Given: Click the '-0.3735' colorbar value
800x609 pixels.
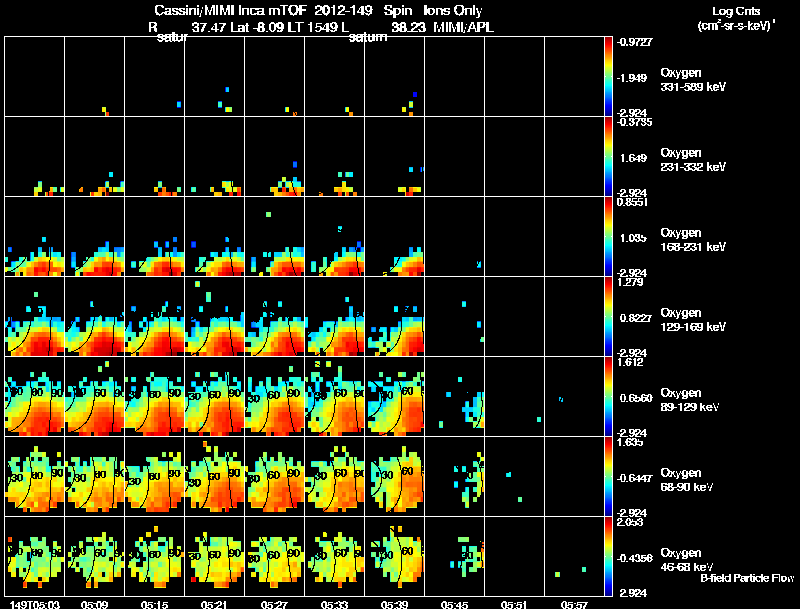Looking at the screenshot, I should click(x=634, y=122).
